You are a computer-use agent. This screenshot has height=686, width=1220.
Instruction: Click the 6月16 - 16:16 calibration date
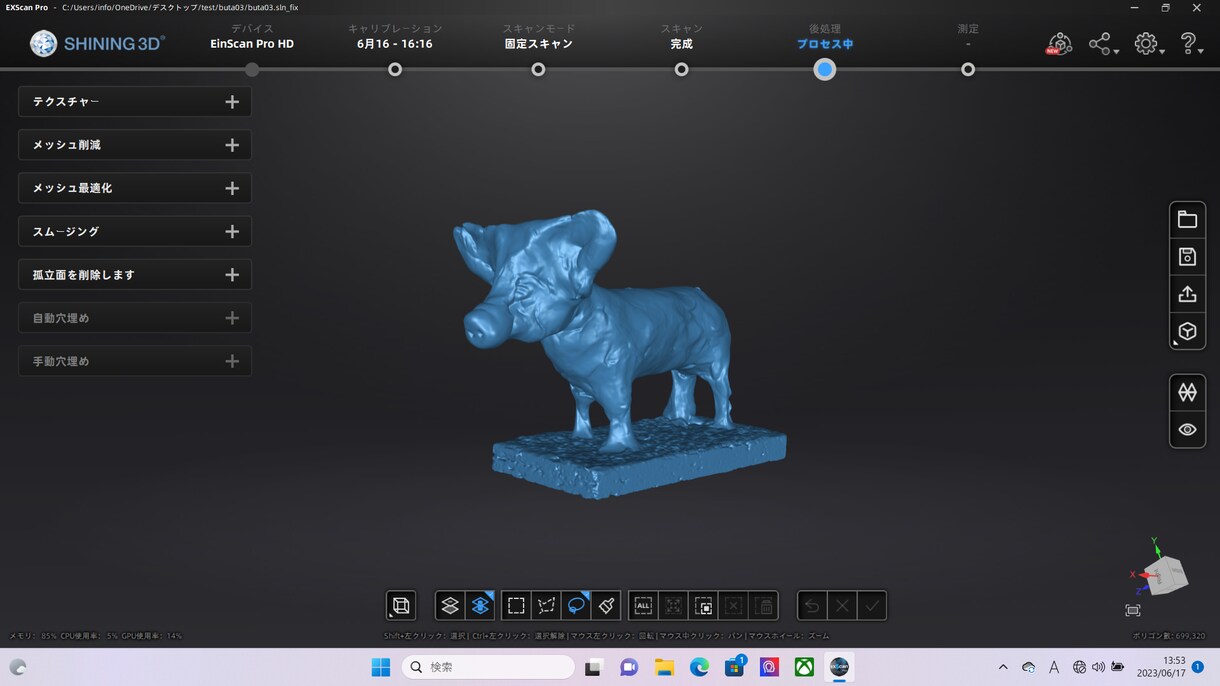(x=395, y=44)
